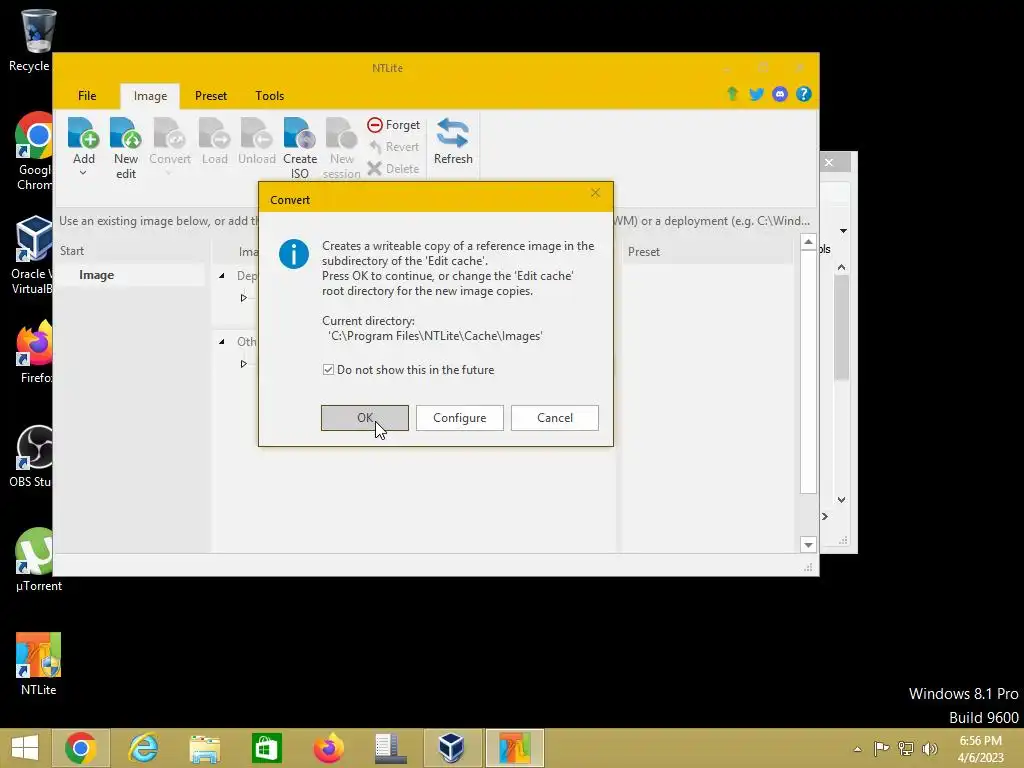Click the Load image icon
Screen dimensions: 1024x768
pyautogui.click(x=214, y=133)
